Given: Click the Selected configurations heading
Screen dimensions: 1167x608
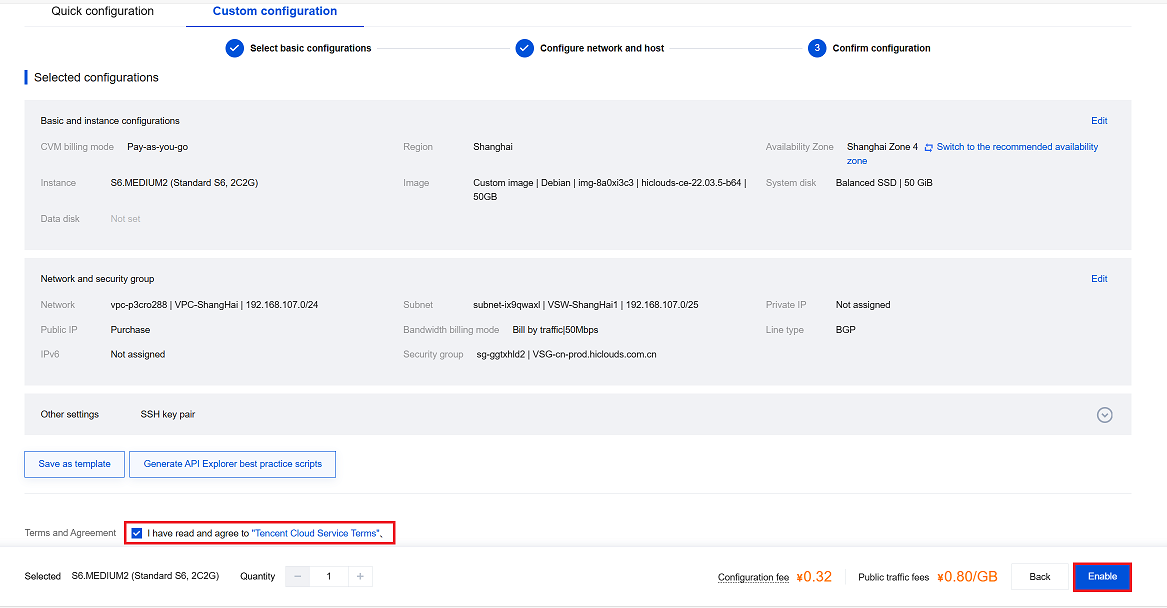Looking at the screenshot, I should pos(96,77).
